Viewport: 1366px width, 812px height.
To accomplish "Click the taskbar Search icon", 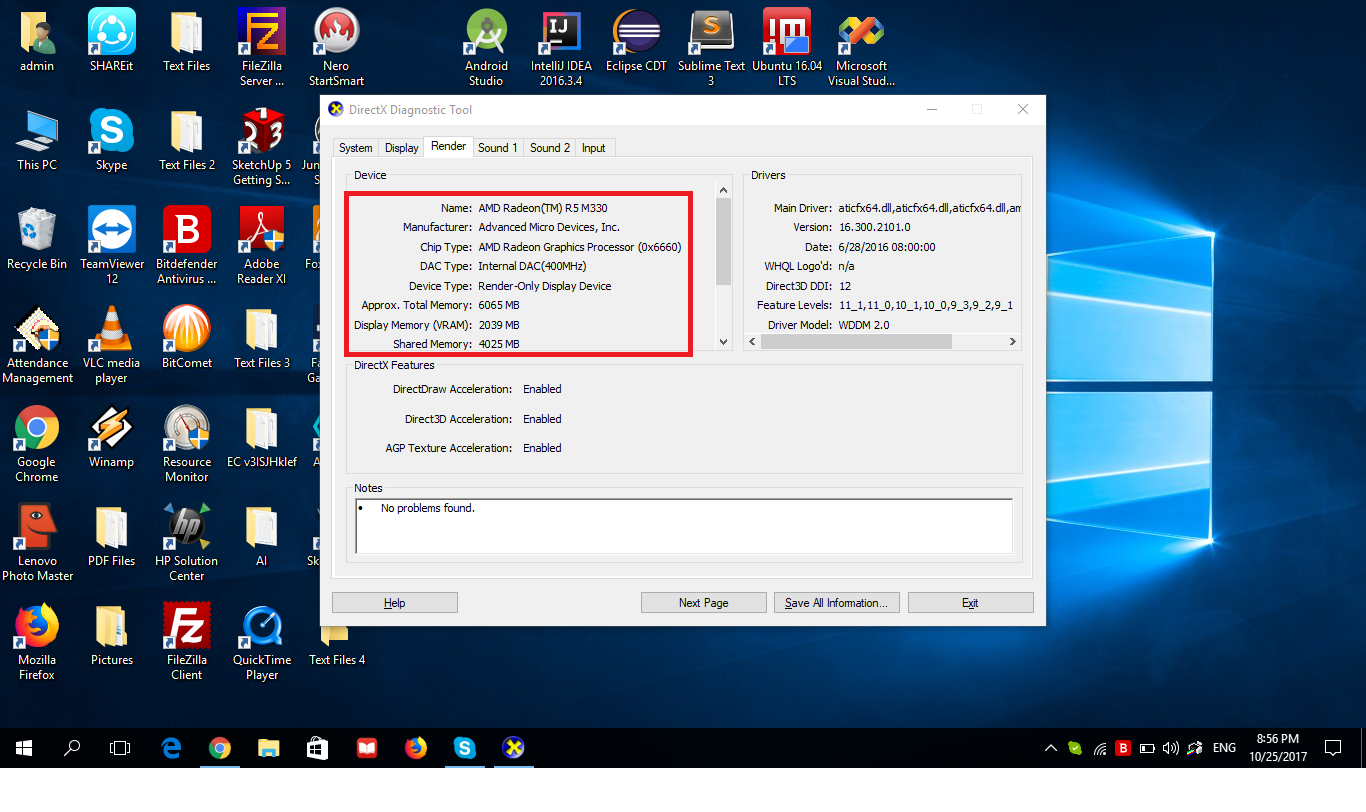I will tap(72, 748).
